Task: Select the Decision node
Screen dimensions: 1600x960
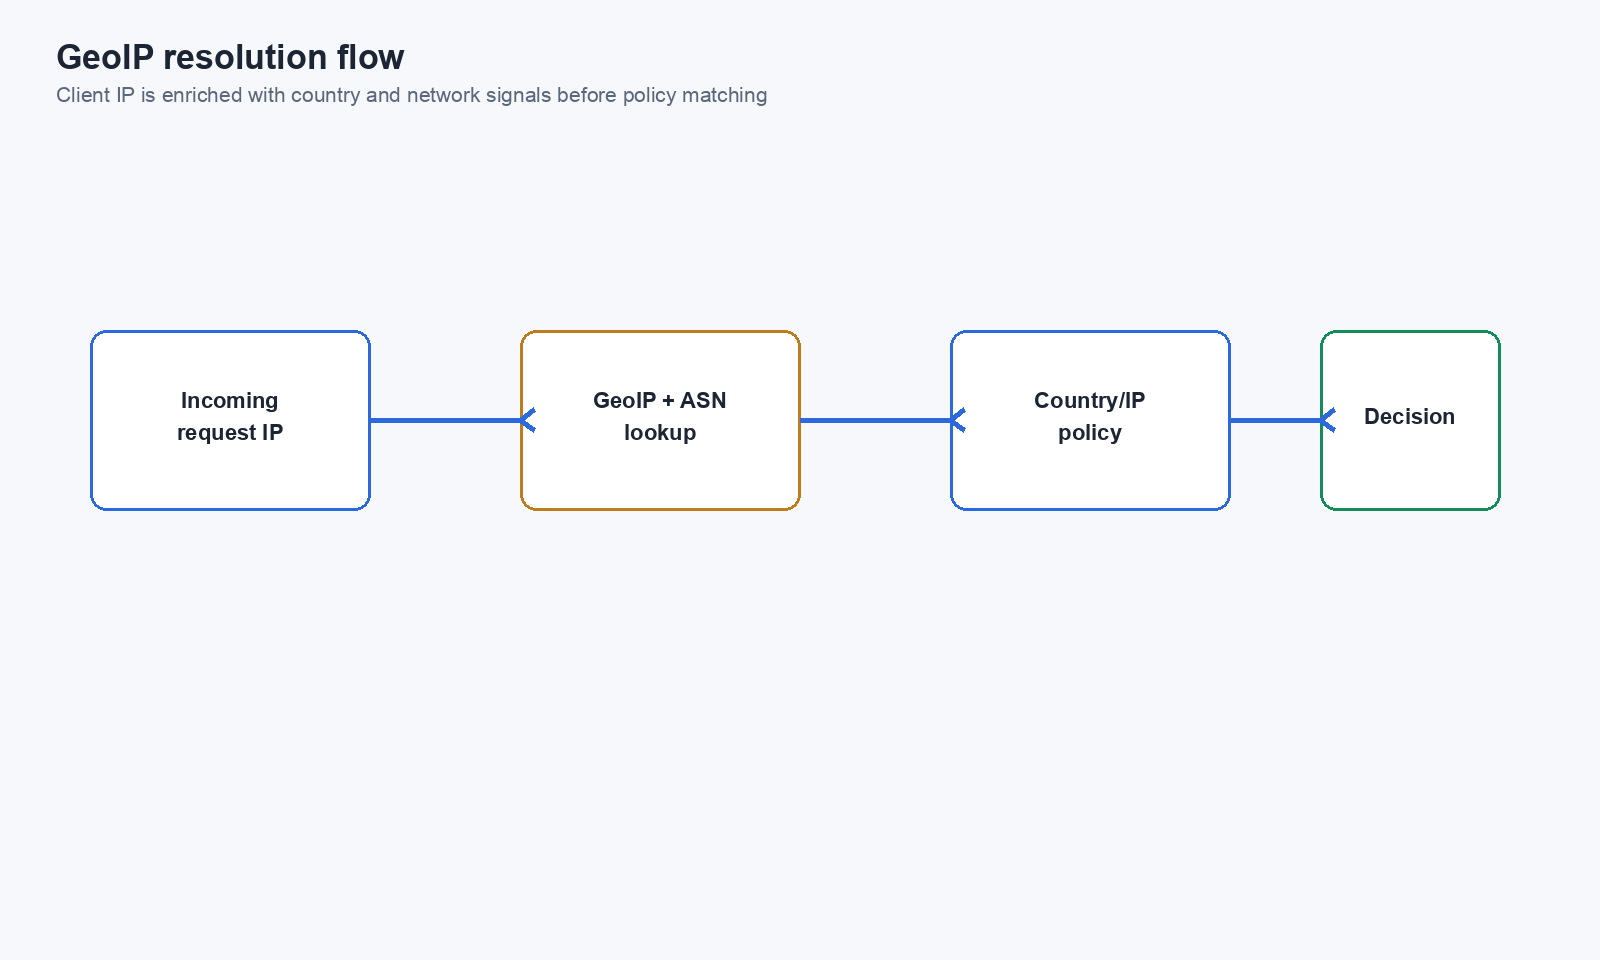Action: point(1410,420)
